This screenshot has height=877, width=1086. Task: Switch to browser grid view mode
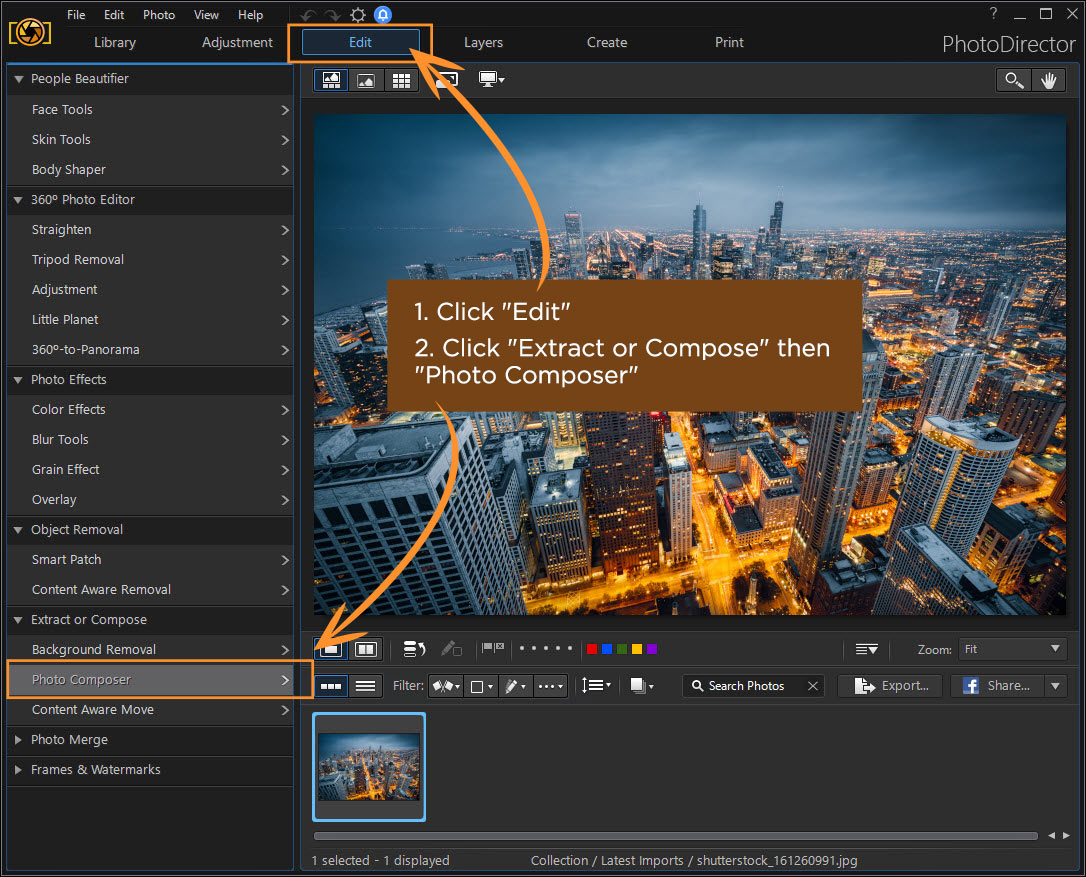(401, 81)
